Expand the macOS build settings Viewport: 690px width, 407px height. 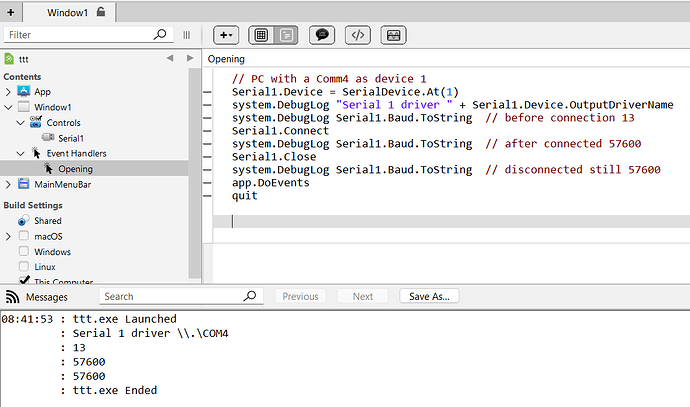point(8,237)
